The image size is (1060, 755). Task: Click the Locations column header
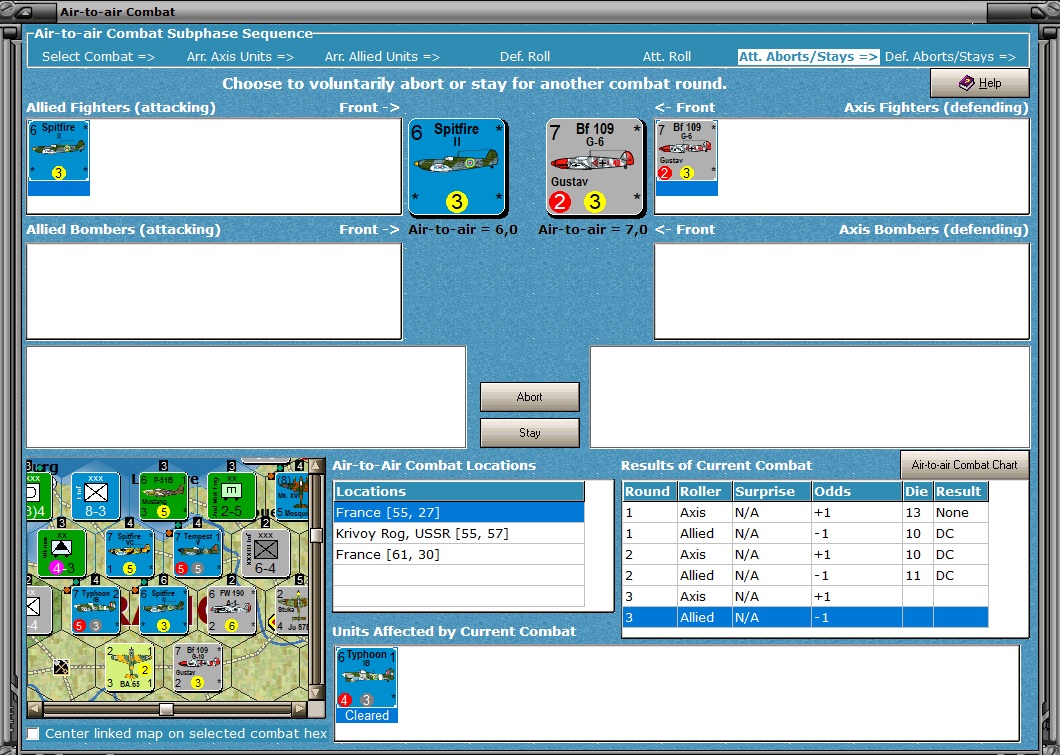click(459, 491)
